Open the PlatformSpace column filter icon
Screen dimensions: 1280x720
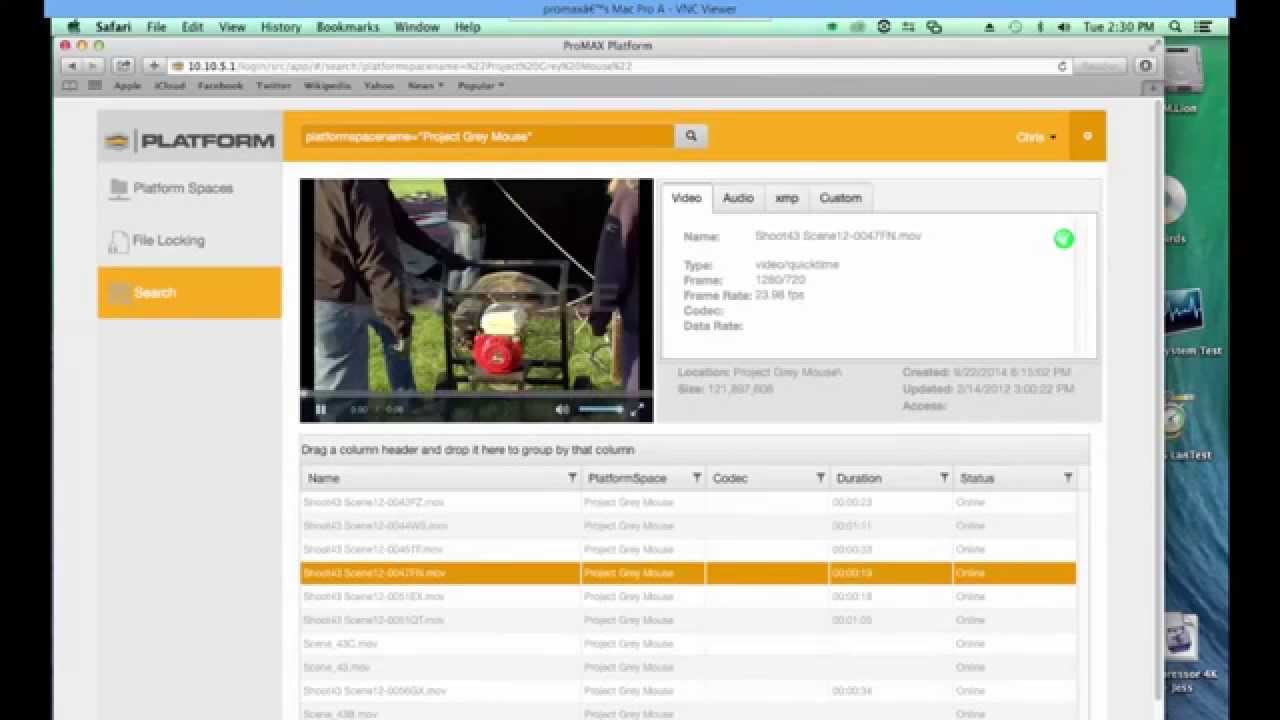[x=697, y=478]
